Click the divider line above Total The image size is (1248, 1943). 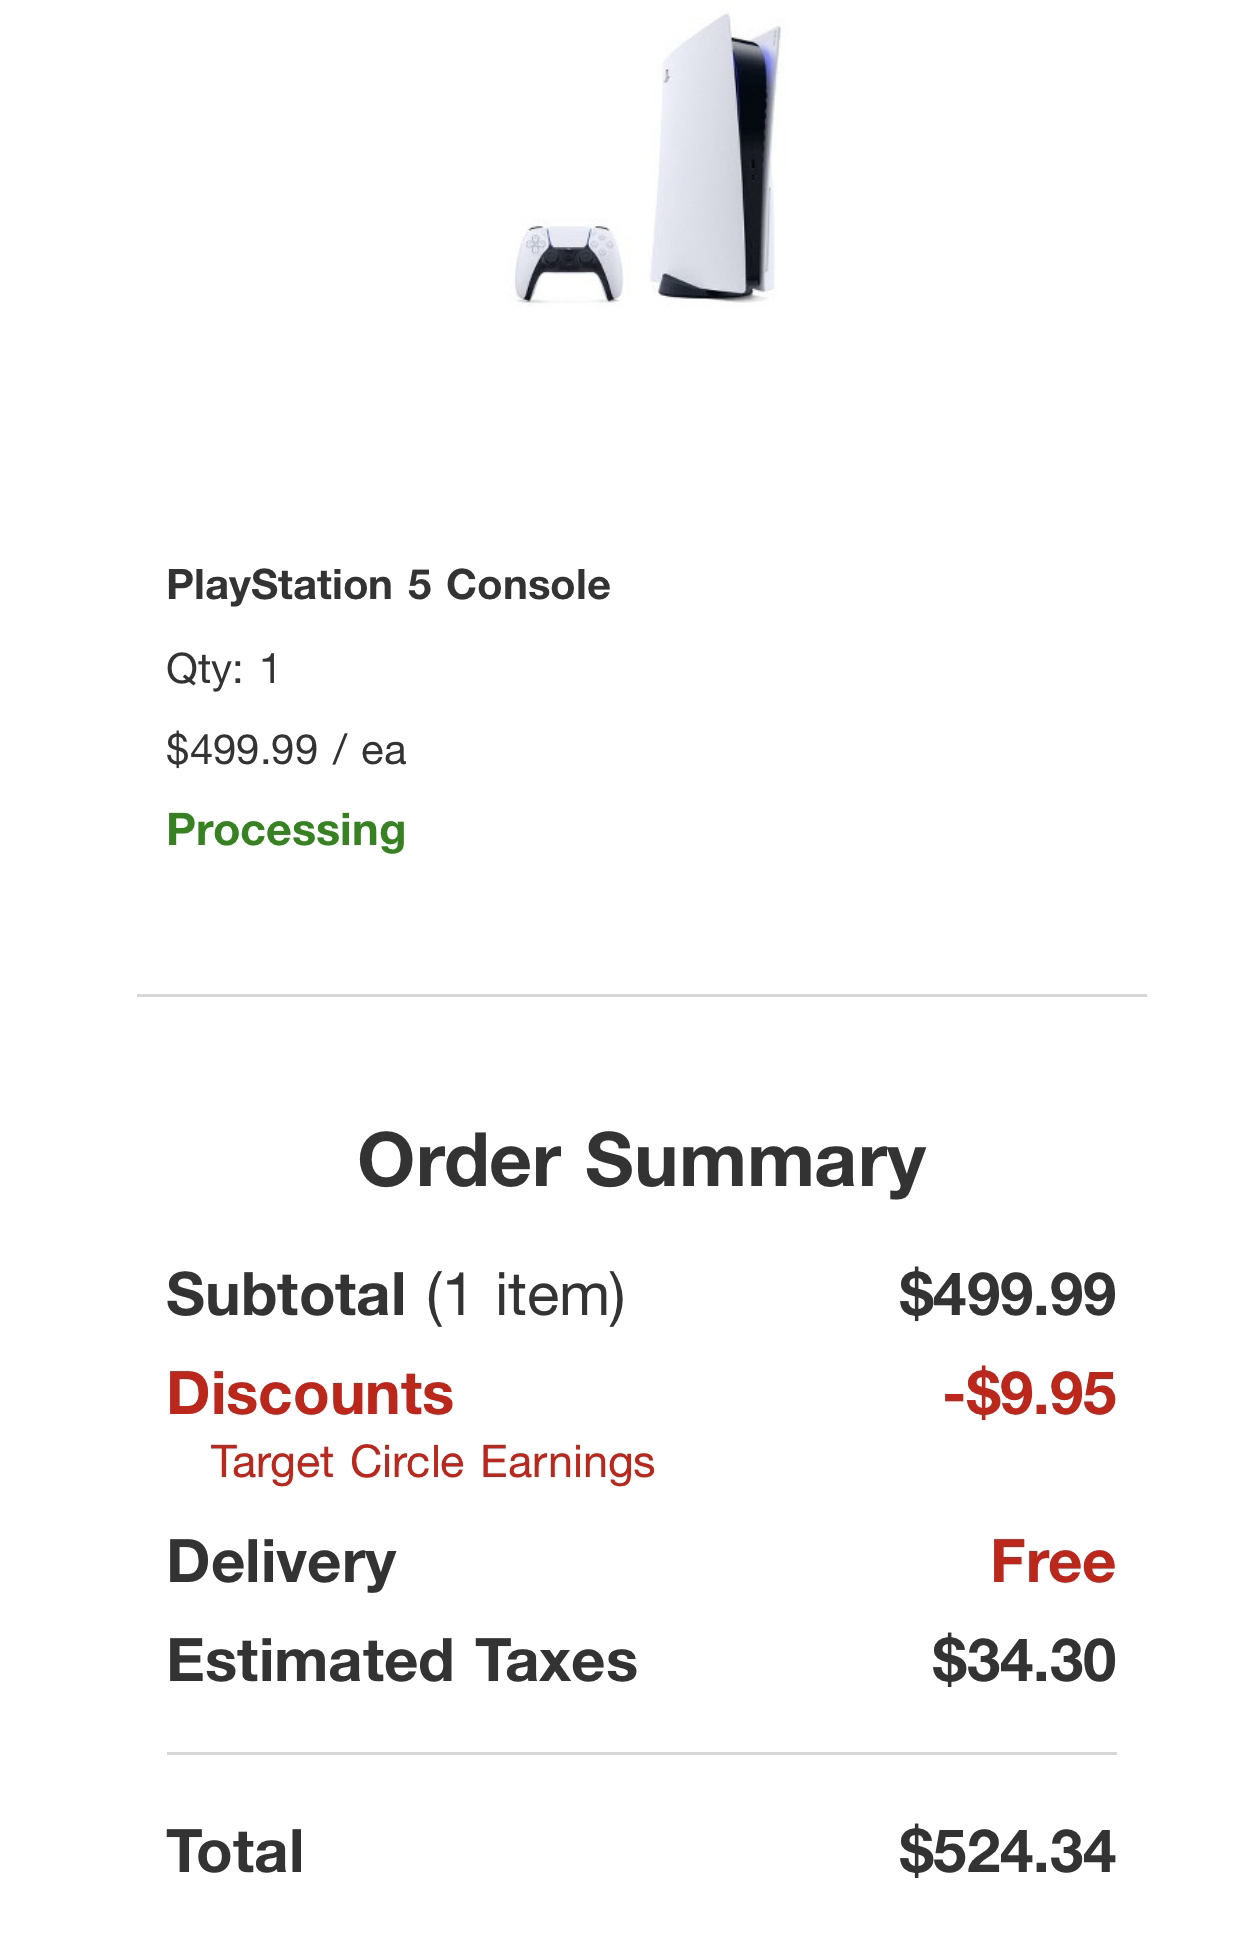[641, 1753]
